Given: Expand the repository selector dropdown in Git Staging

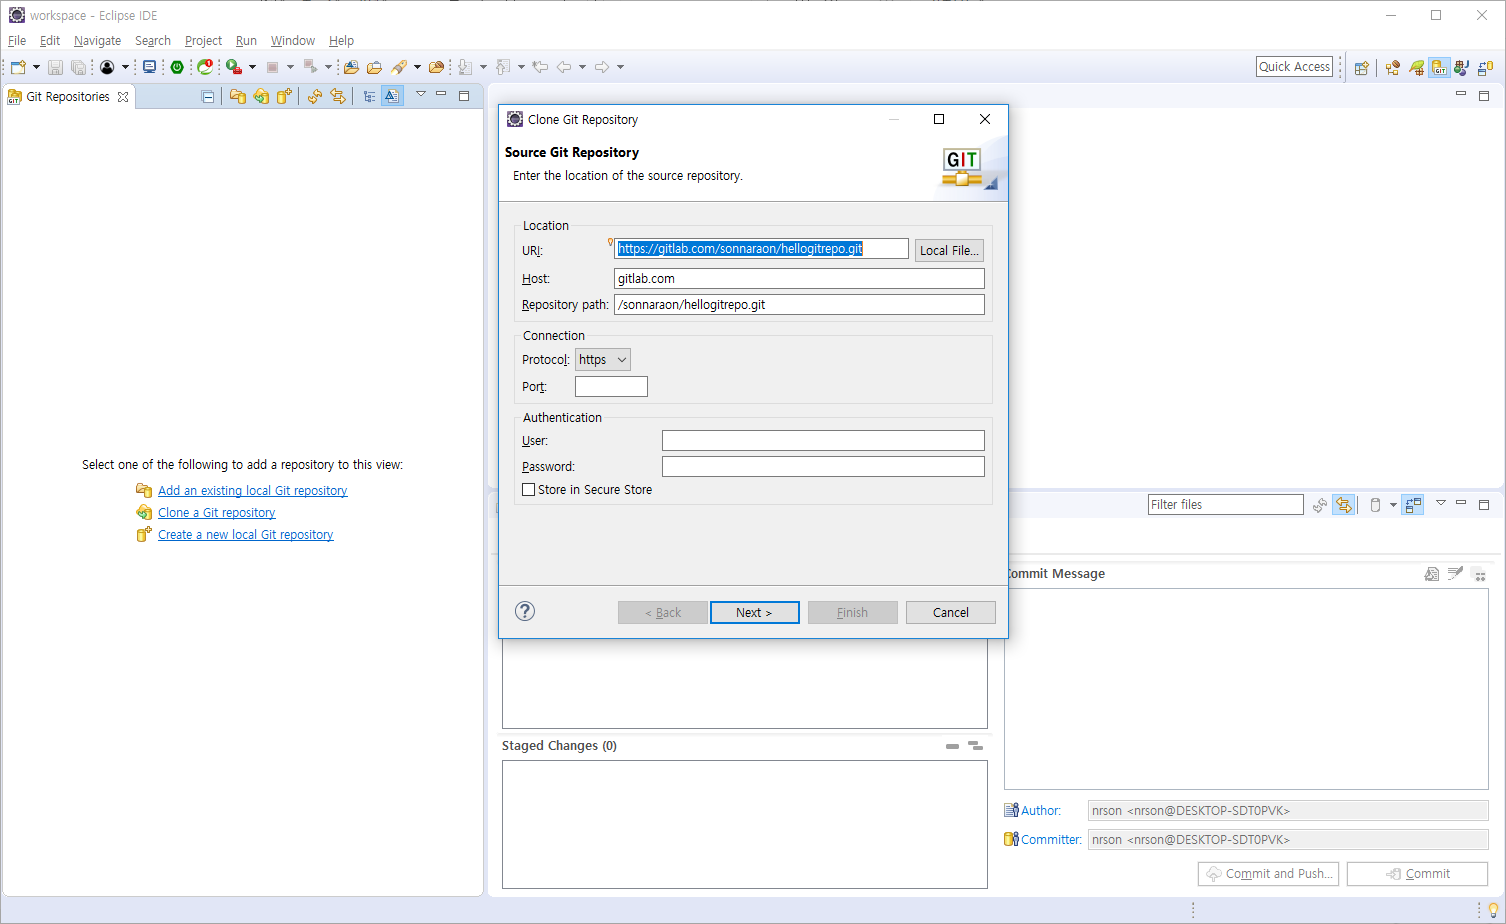Looking at the screenshot, I should pyautogui.click(x=1393, y=505).
